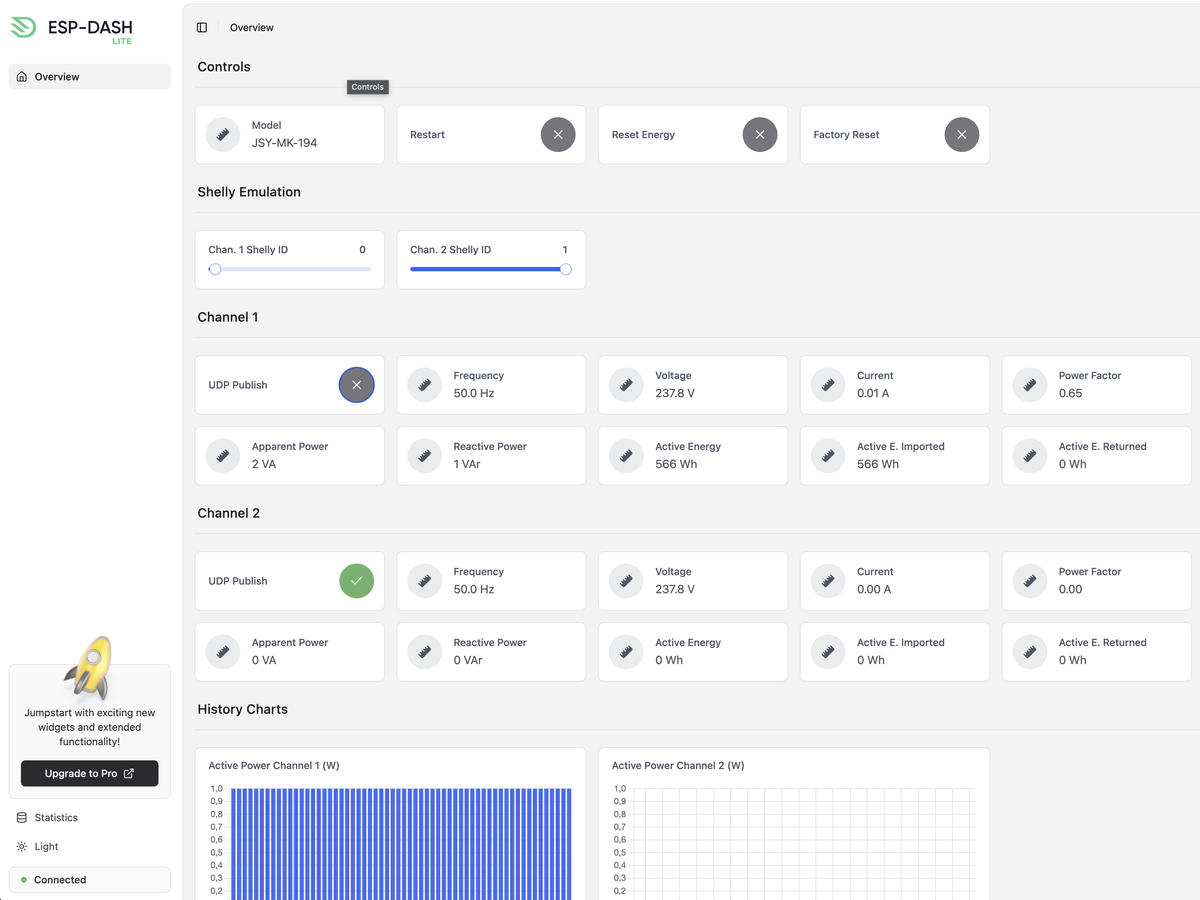The width and height of the screenshot is (1200, 900).
Task: Toggle the Reset Energy button
Action: [x=760, y=134]
